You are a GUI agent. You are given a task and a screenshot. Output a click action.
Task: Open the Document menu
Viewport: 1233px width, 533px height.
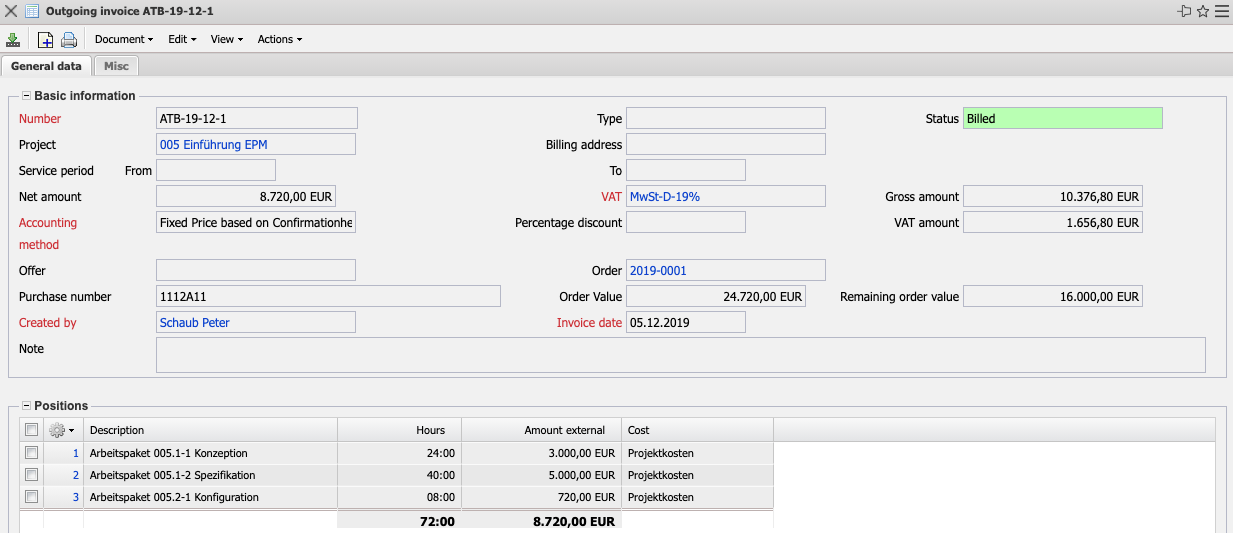click(x=123, y=40)
